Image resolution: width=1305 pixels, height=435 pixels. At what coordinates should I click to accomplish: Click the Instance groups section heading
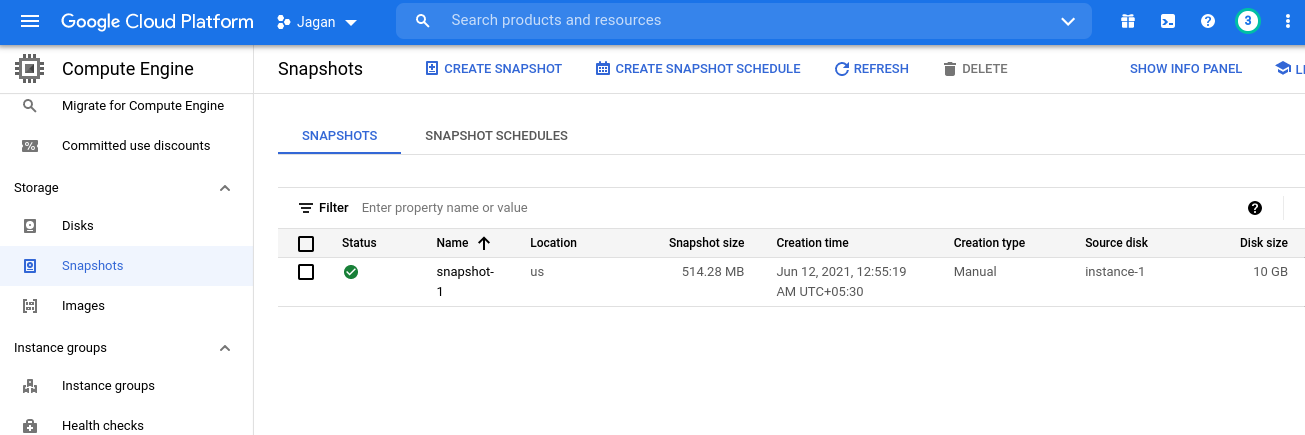click(60, 348)
